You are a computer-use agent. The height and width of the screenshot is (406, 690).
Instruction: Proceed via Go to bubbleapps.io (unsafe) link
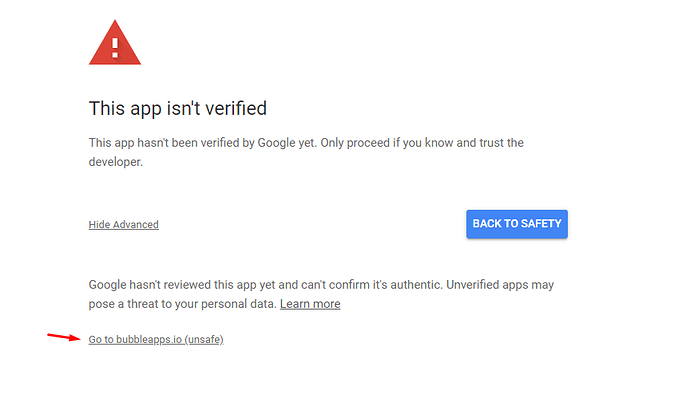tap(156, 340)
